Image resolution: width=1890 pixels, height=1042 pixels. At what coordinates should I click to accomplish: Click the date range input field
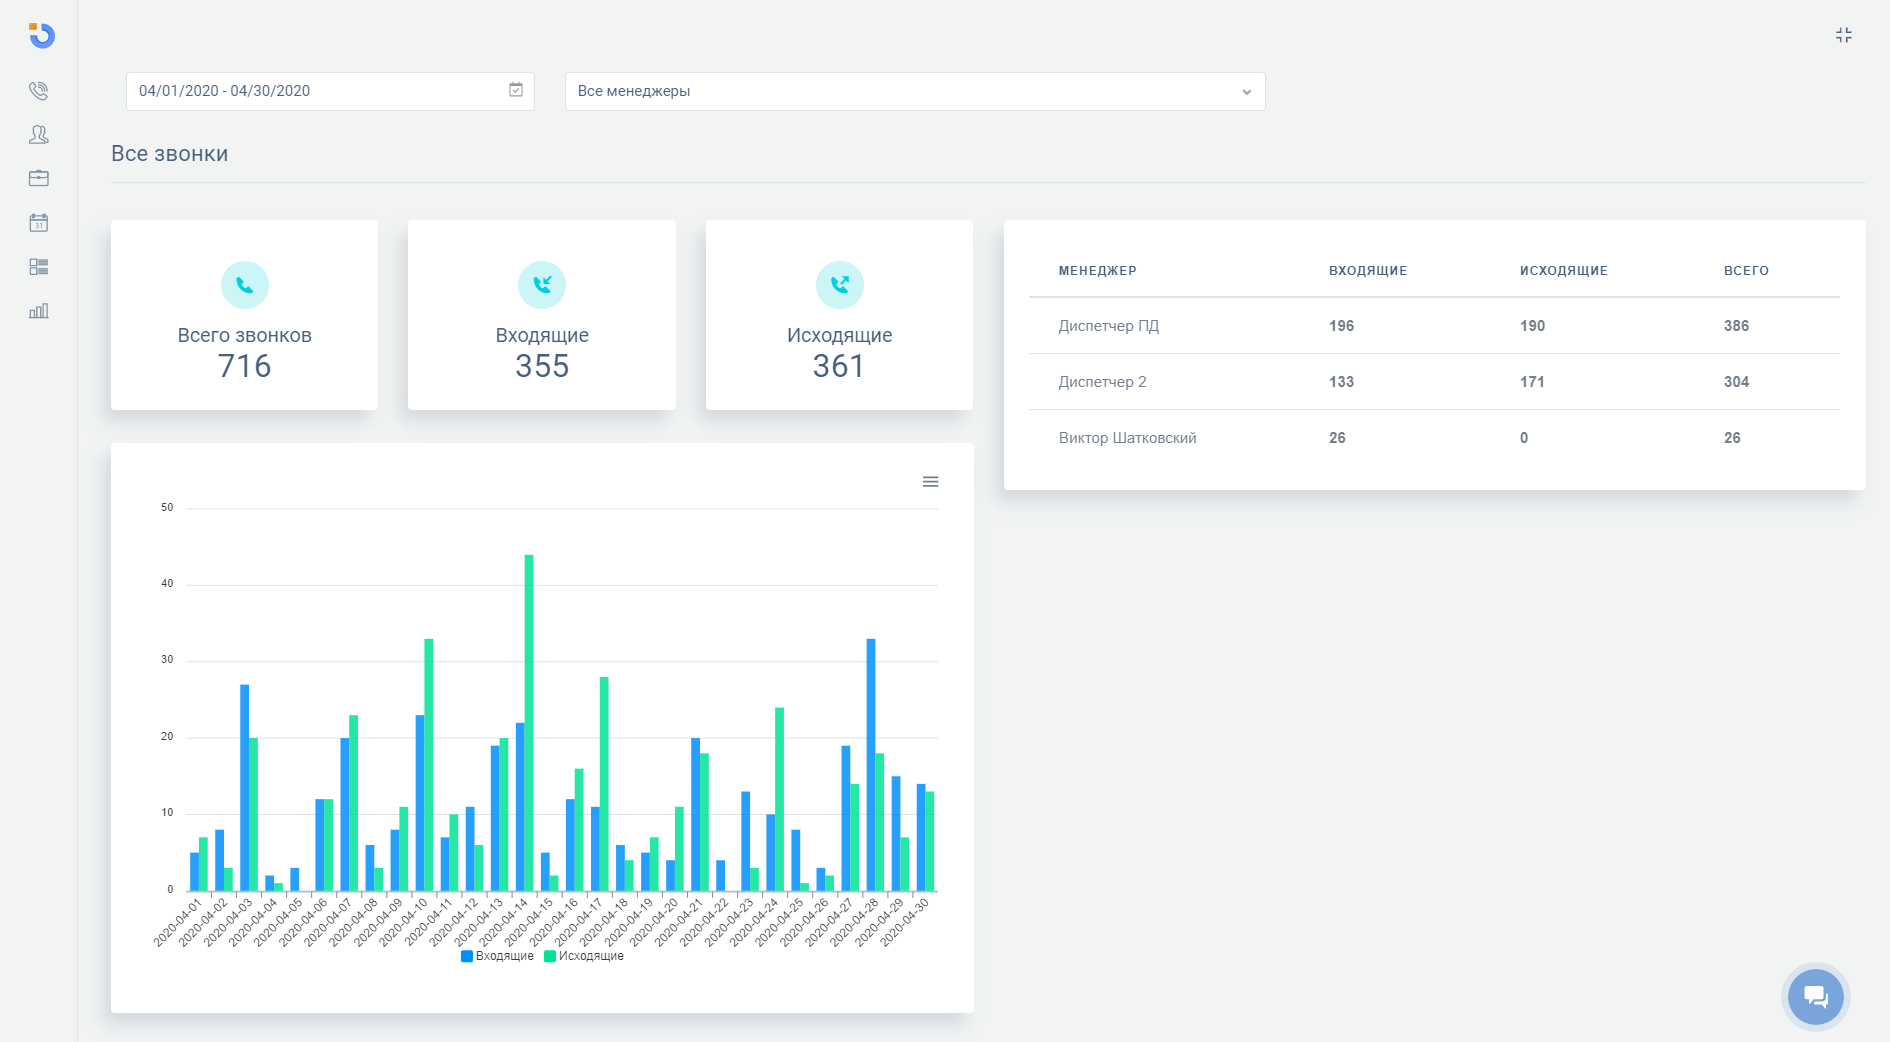click(x=320, y=91)
